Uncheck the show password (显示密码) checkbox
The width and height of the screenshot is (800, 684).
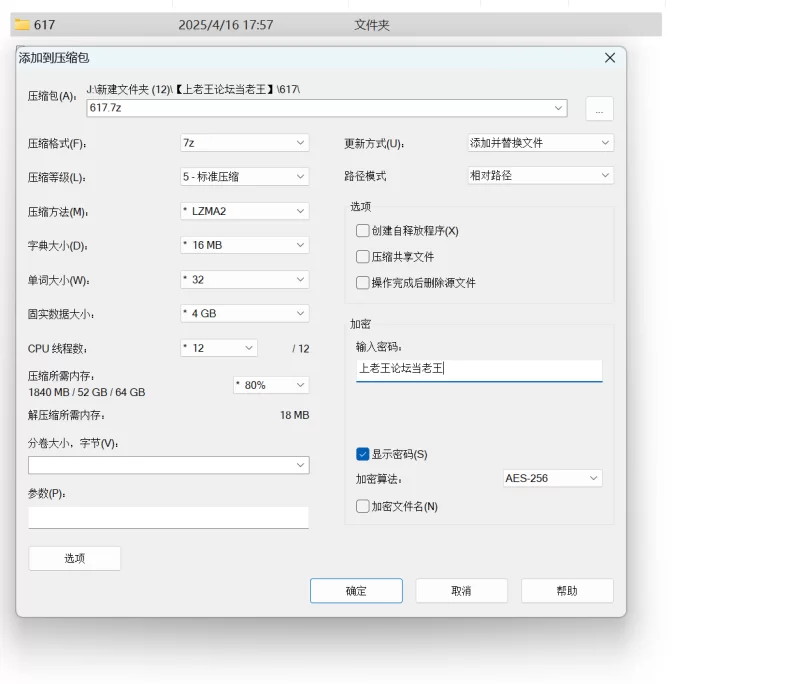click(x=363, y=454)
